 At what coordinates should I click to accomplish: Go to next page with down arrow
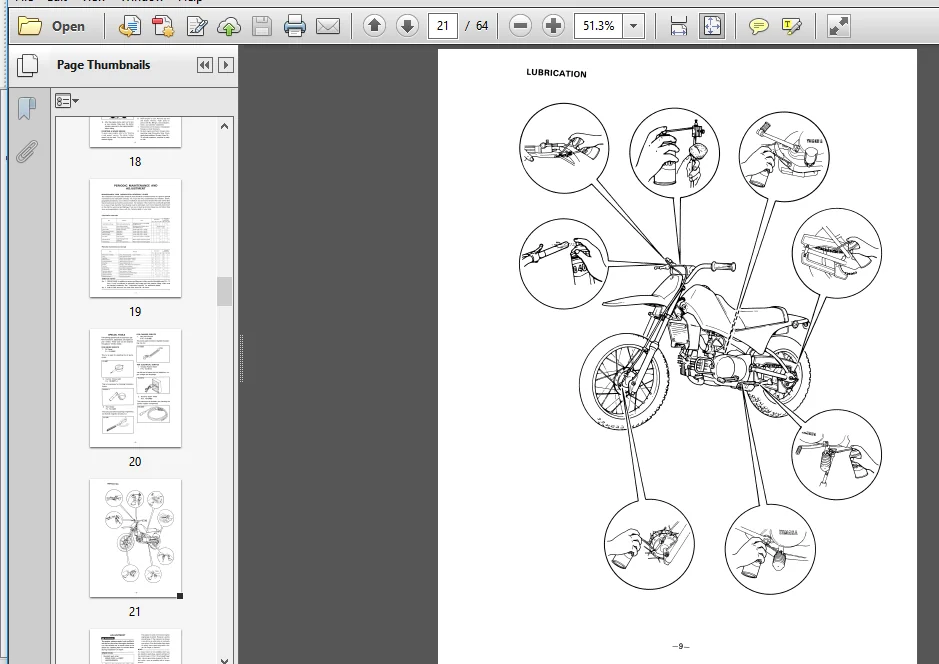pyautogui.click(x=407, y=26)
